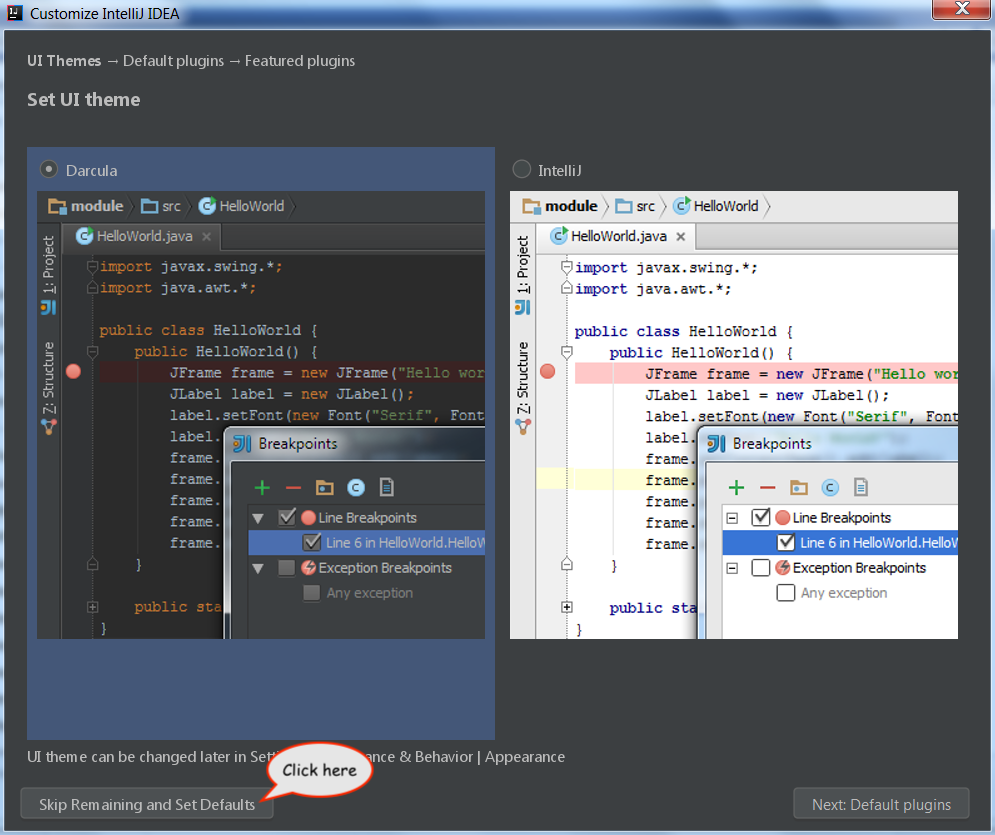Click Exception Breakpoints lightning icon in IntelliJ preview
This screenshot has width=995, height=835.
pos(783,568)
